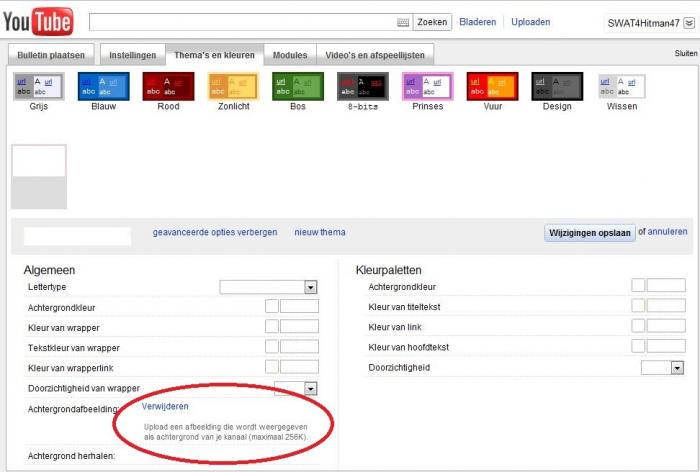This screenshot has width=700, height=472.
Task: Click the Algemeen section heading
Action: pos(49,270)
